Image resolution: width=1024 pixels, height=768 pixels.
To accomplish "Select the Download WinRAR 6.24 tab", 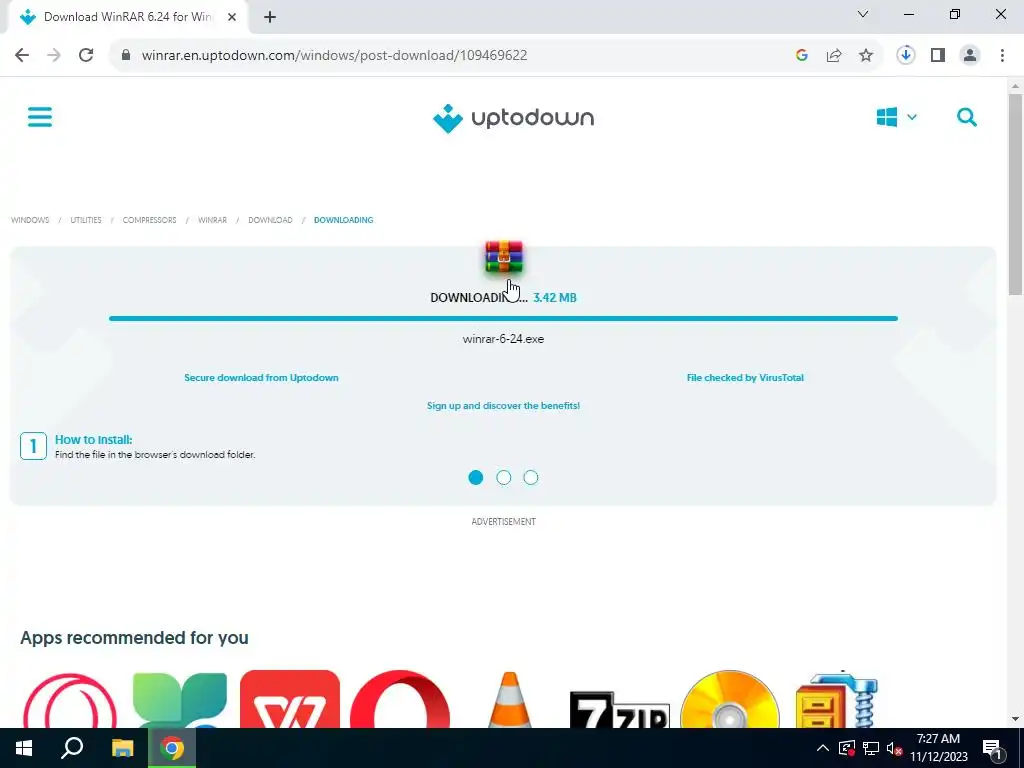I will [127, 17].
